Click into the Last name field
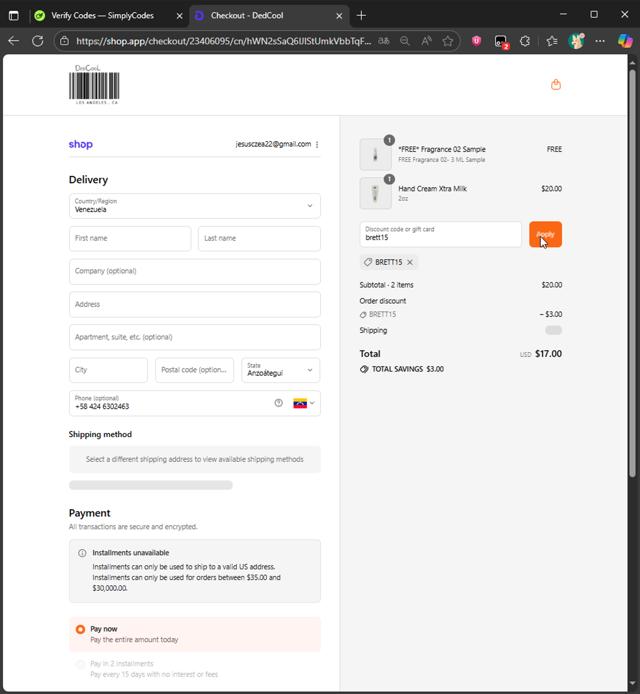 (x=259, y=239)
